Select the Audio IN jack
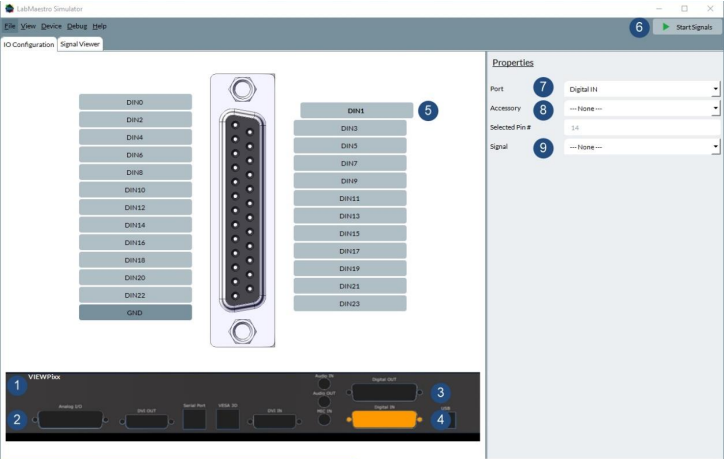Screen dimensions: 726x459 click(323, 384)
